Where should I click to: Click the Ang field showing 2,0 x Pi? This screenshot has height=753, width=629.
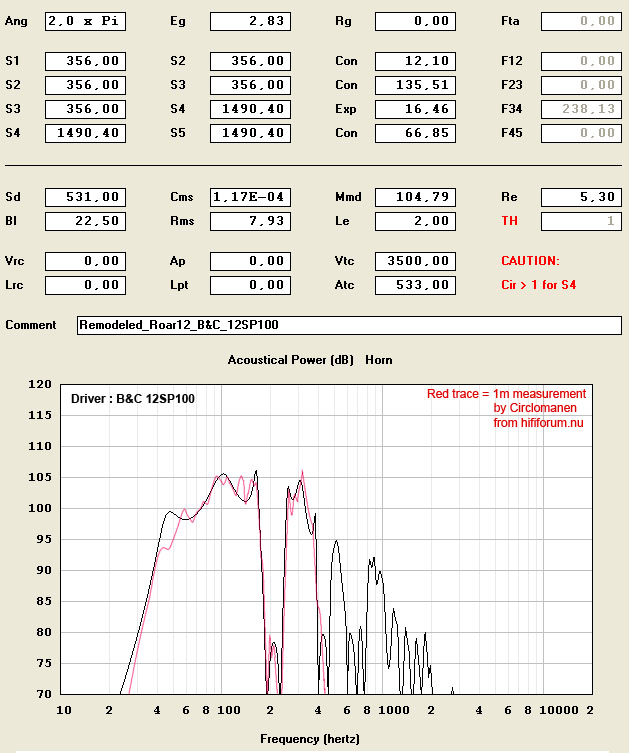tap(85, 22)
